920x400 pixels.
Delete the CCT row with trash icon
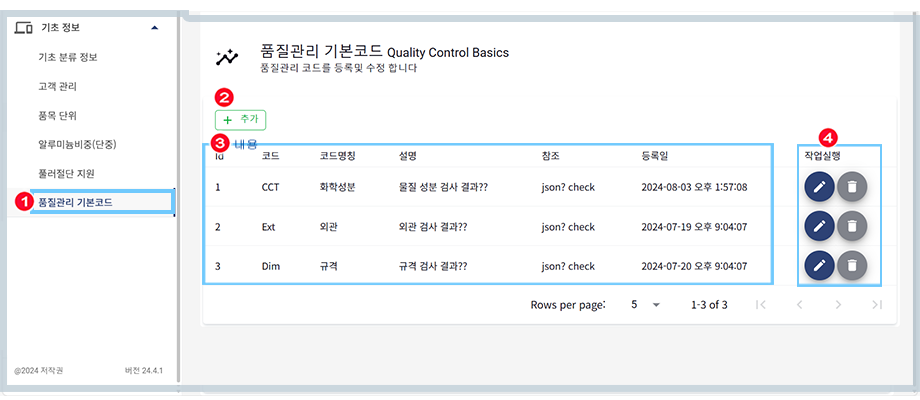[851, 187]
